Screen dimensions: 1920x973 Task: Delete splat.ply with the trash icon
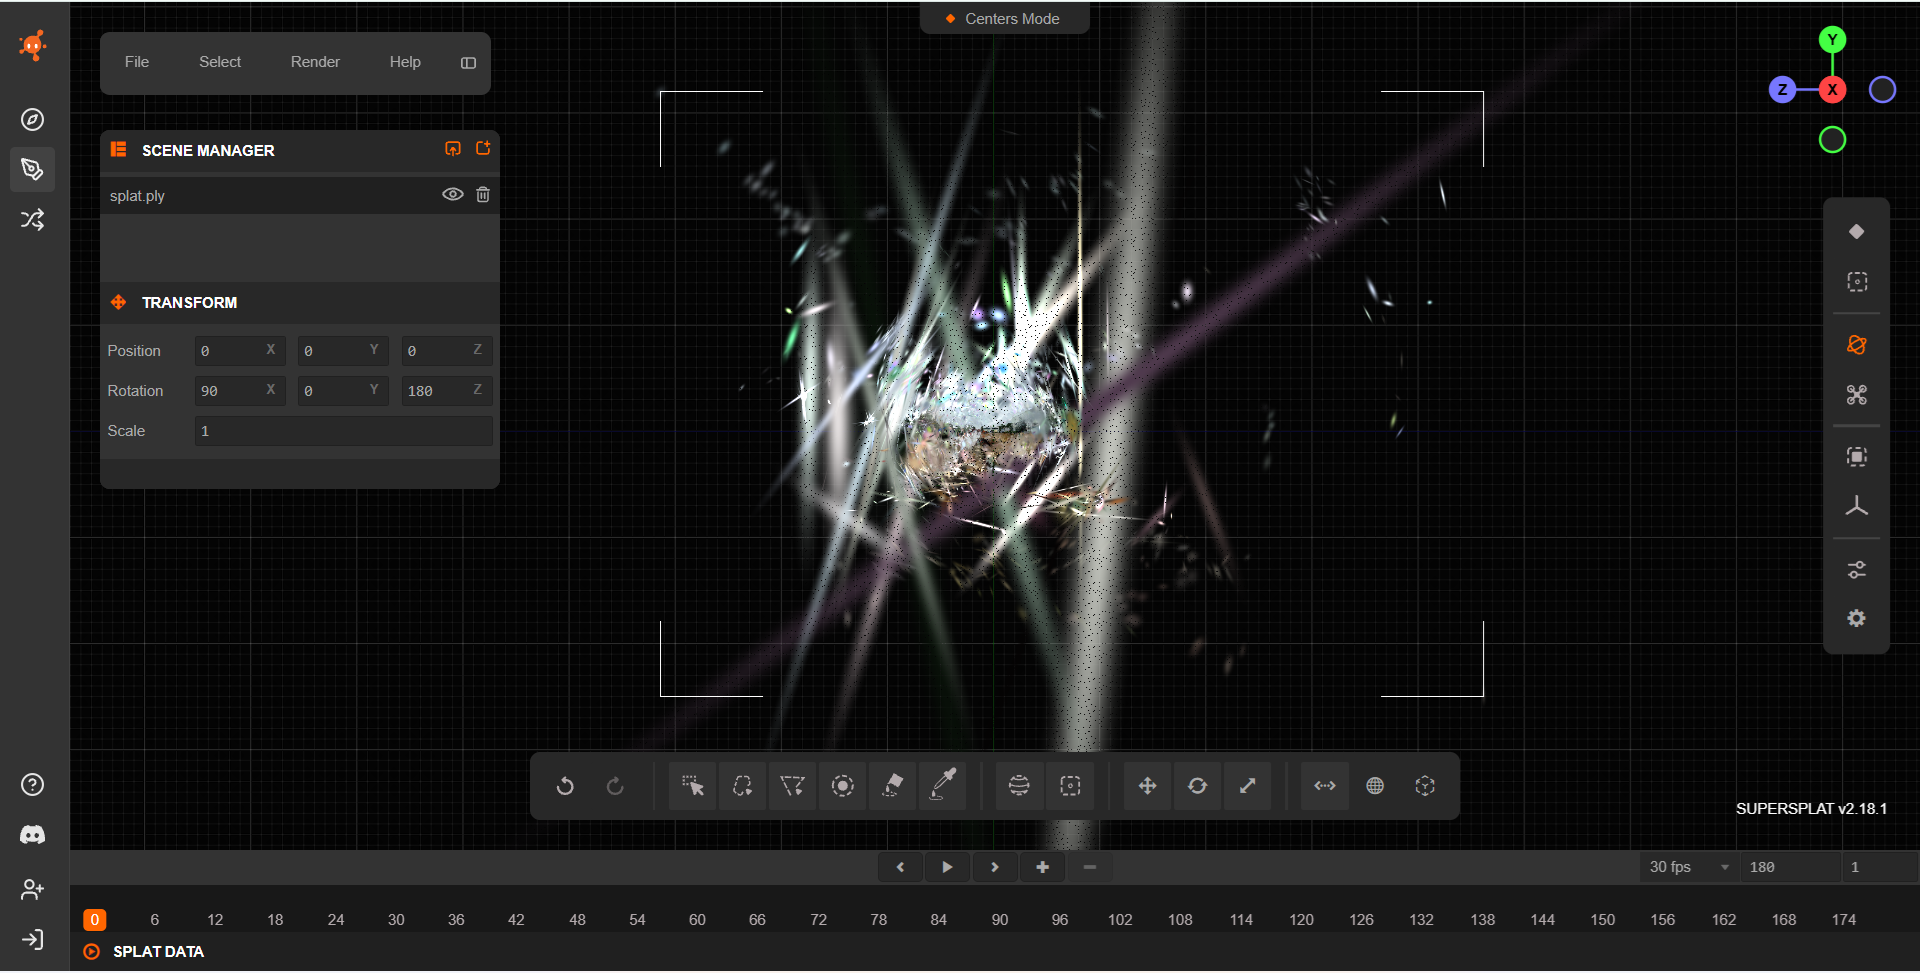click(483, 195)
